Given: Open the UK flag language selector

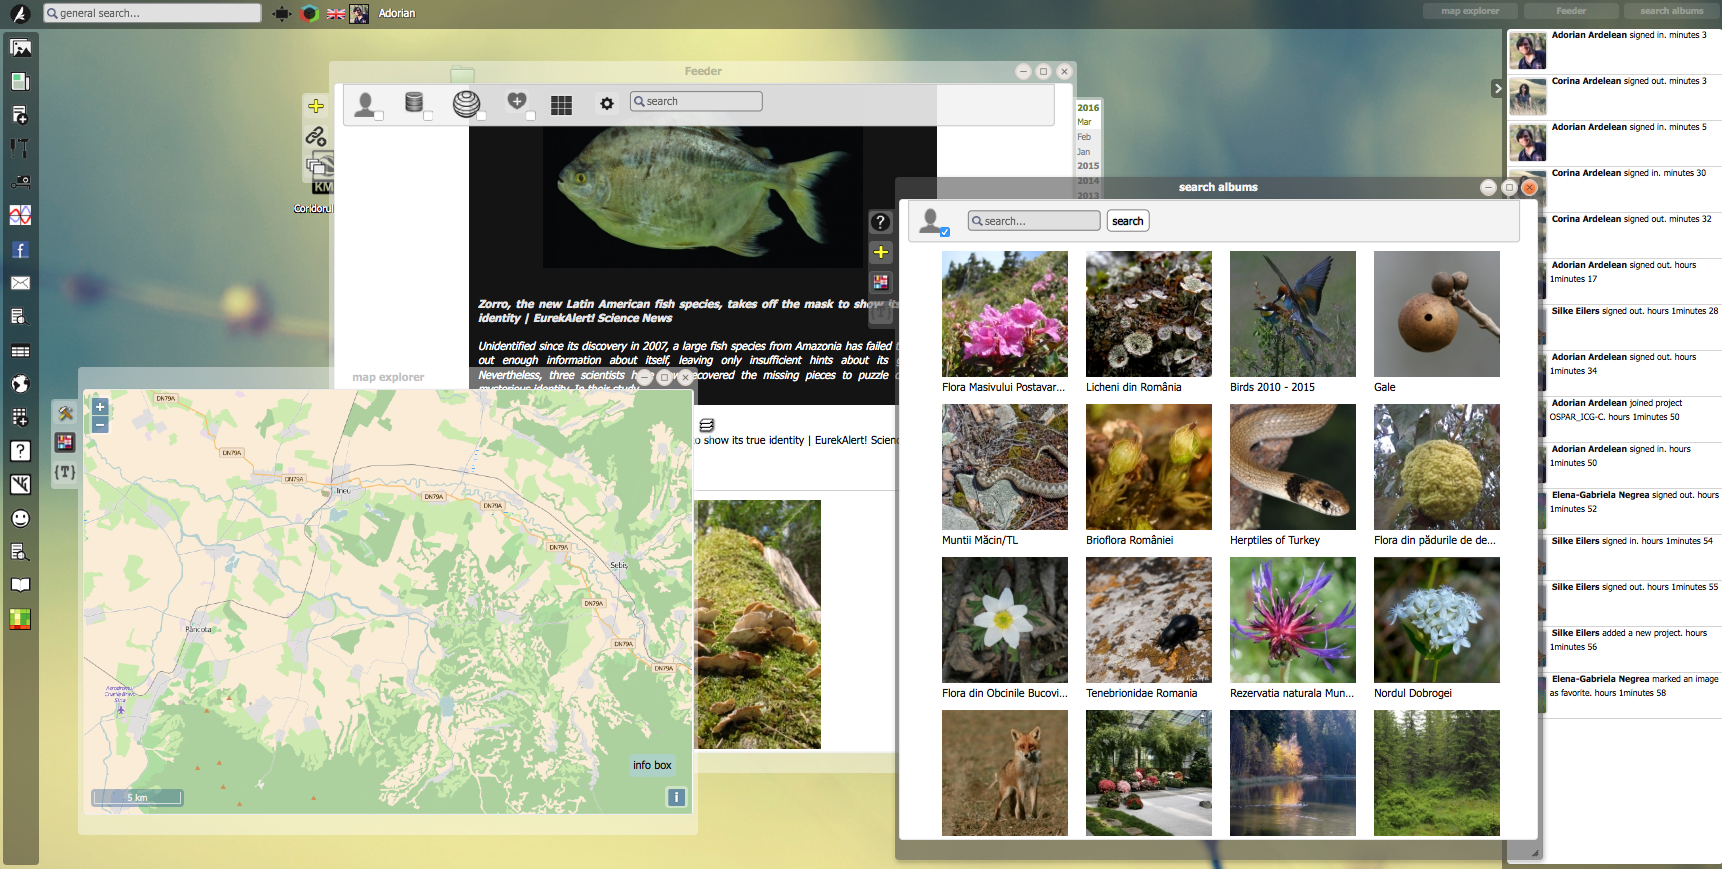Looking at the screenshot, I should 336,14.
